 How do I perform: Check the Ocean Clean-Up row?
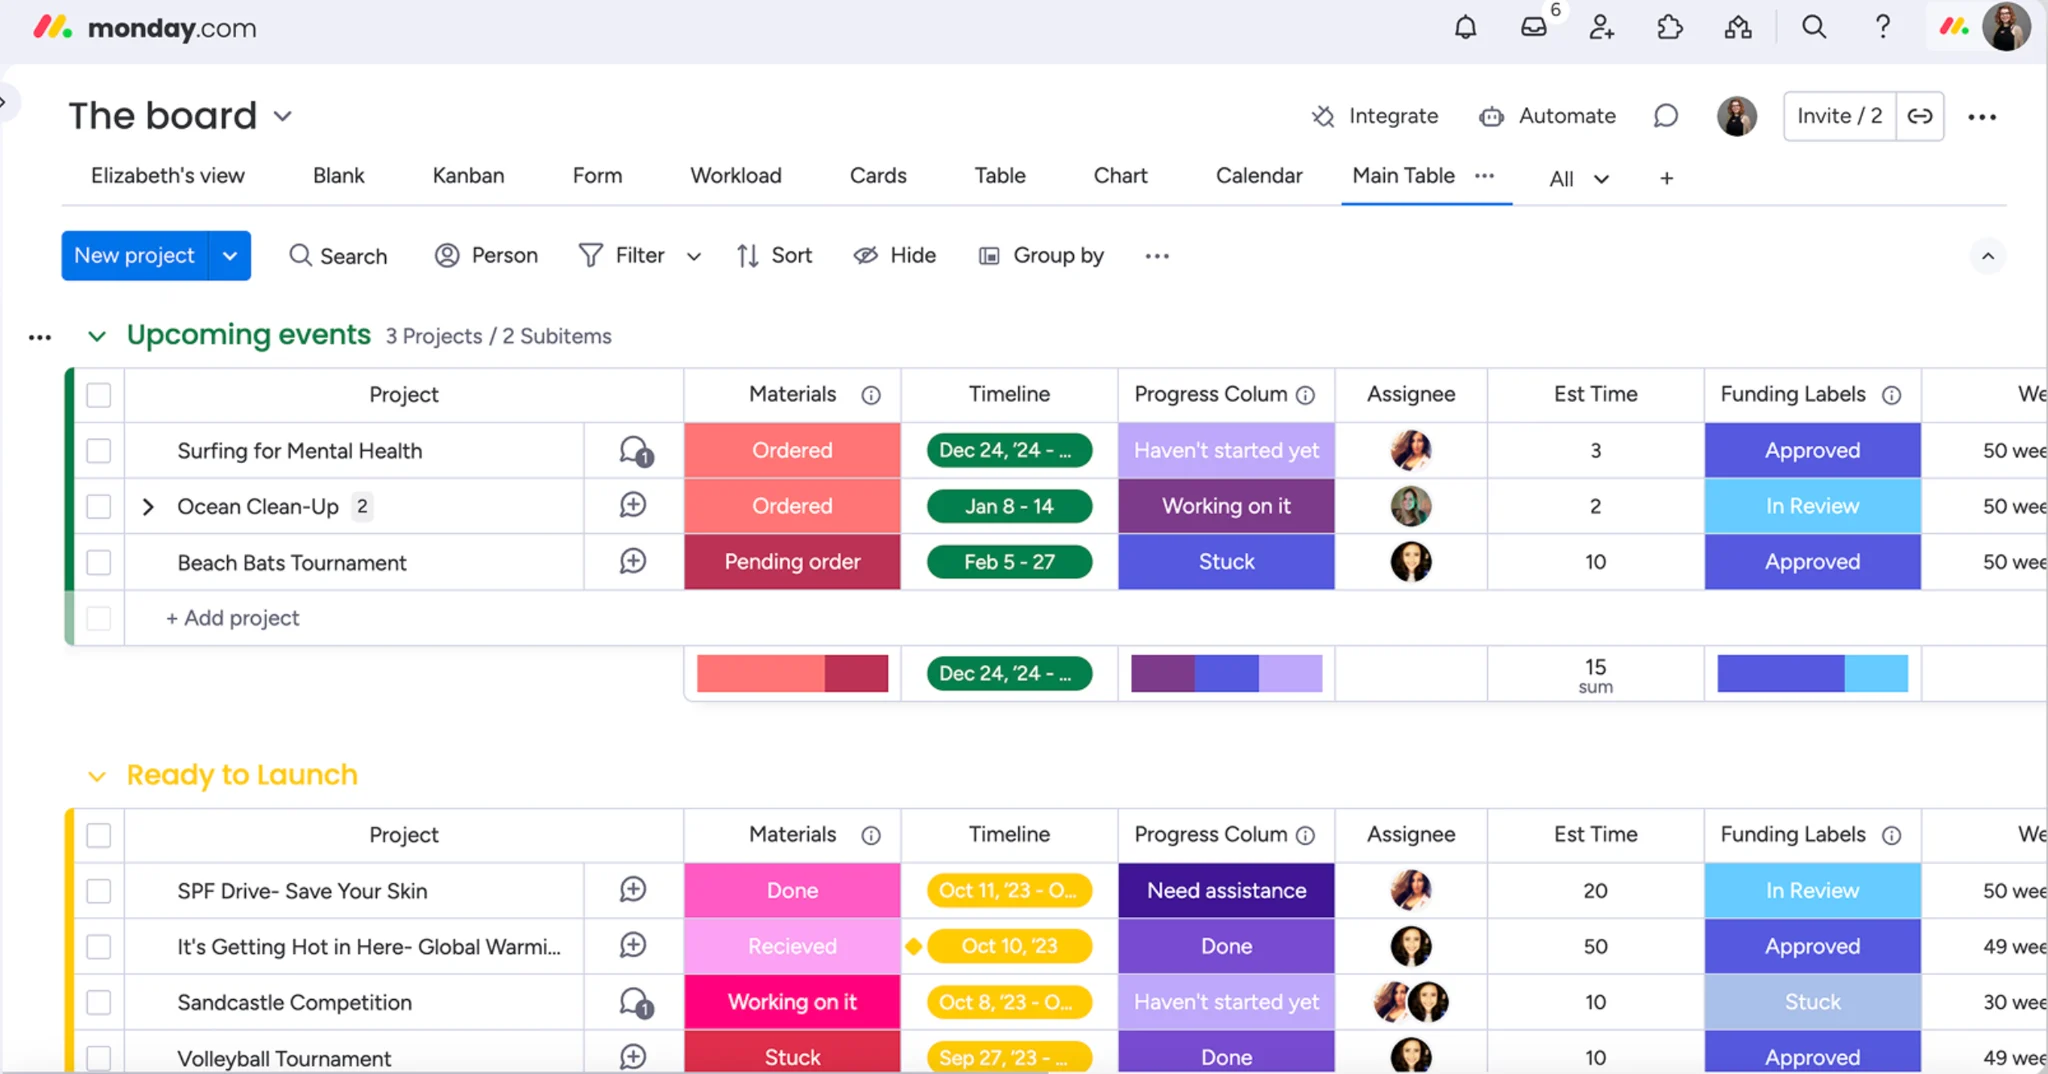pos(98,507)
